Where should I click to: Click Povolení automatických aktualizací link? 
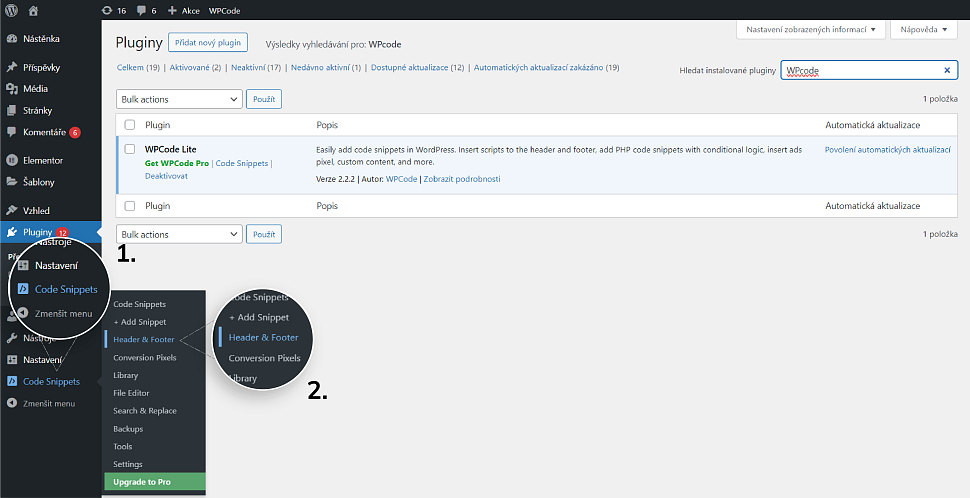coord(888,150)
